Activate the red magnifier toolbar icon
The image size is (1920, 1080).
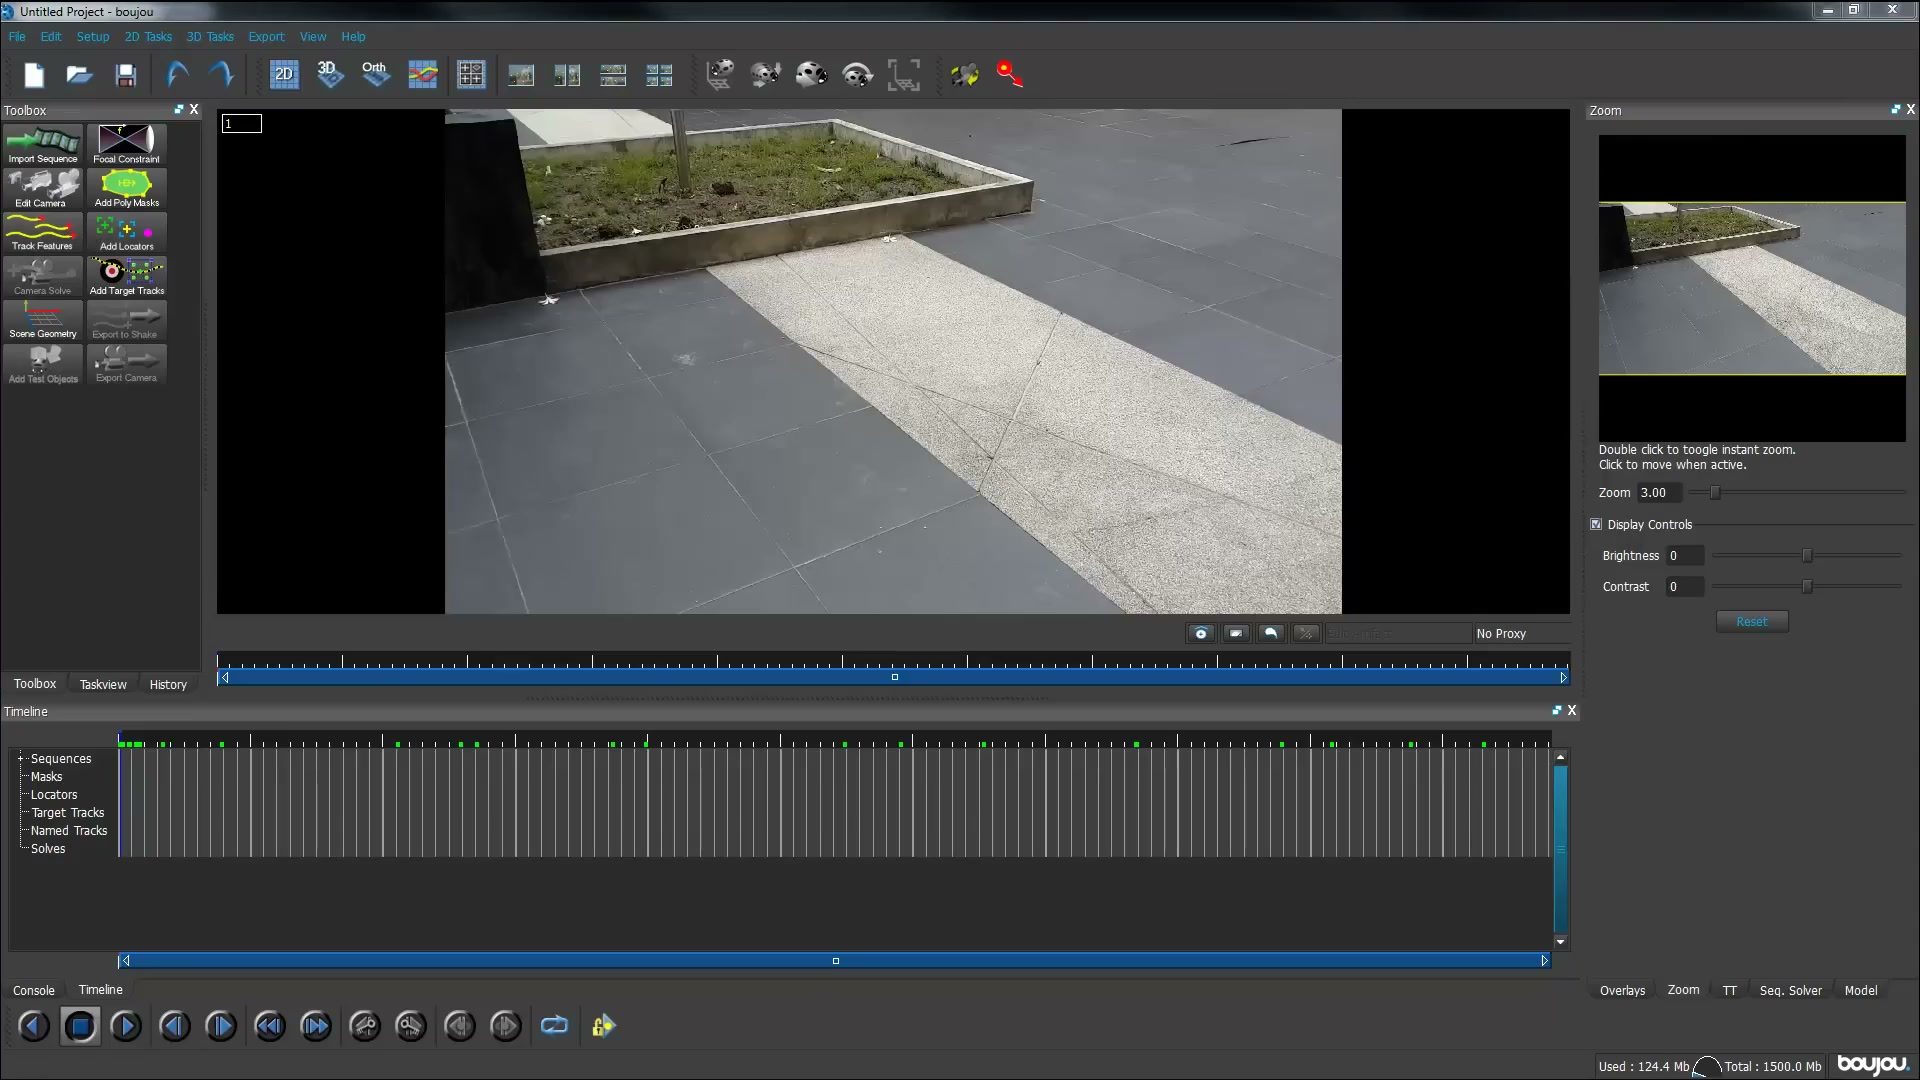[1010, 74]
